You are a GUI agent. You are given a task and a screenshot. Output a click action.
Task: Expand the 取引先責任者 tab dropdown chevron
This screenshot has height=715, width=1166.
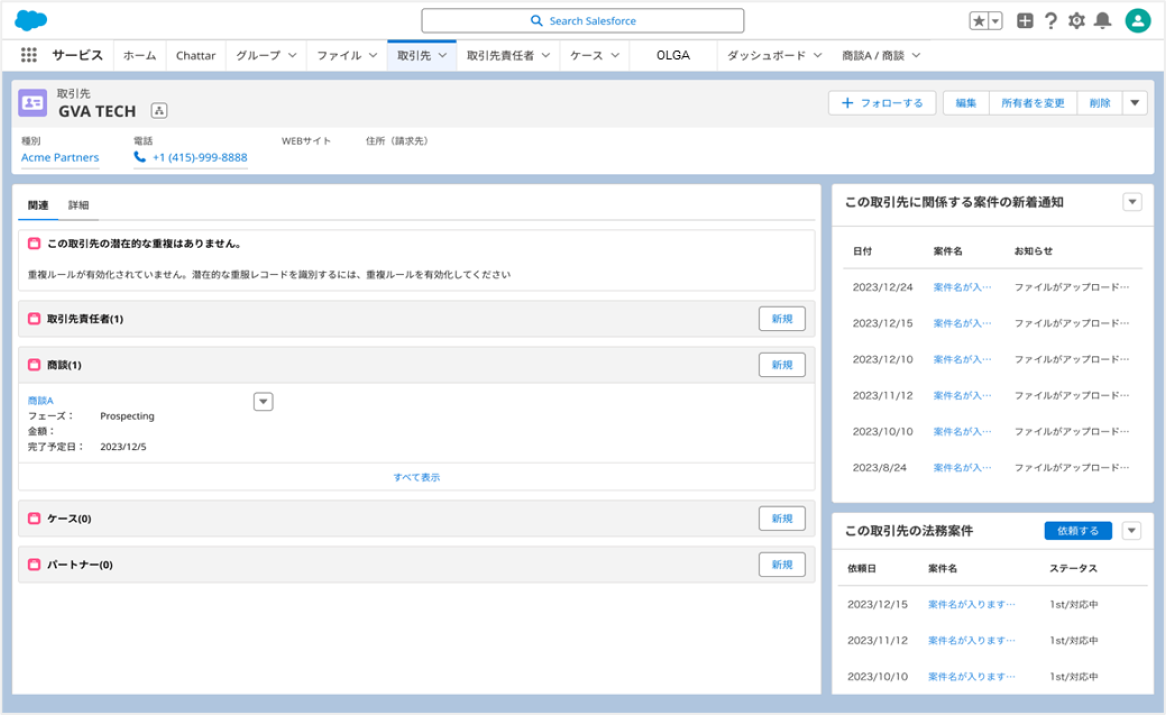click(x=546, y=56)
